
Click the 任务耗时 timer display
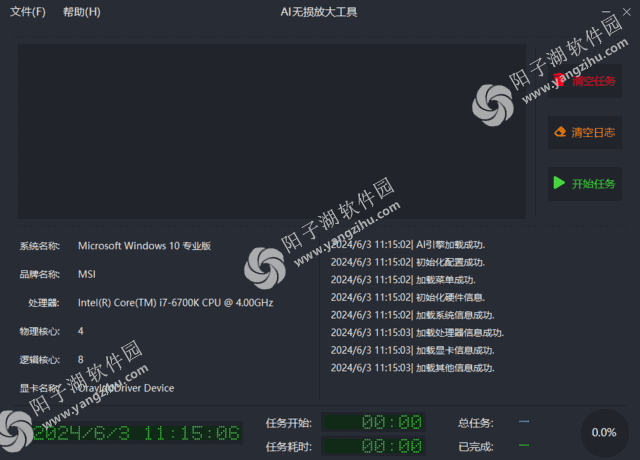(x=373, y=446)
